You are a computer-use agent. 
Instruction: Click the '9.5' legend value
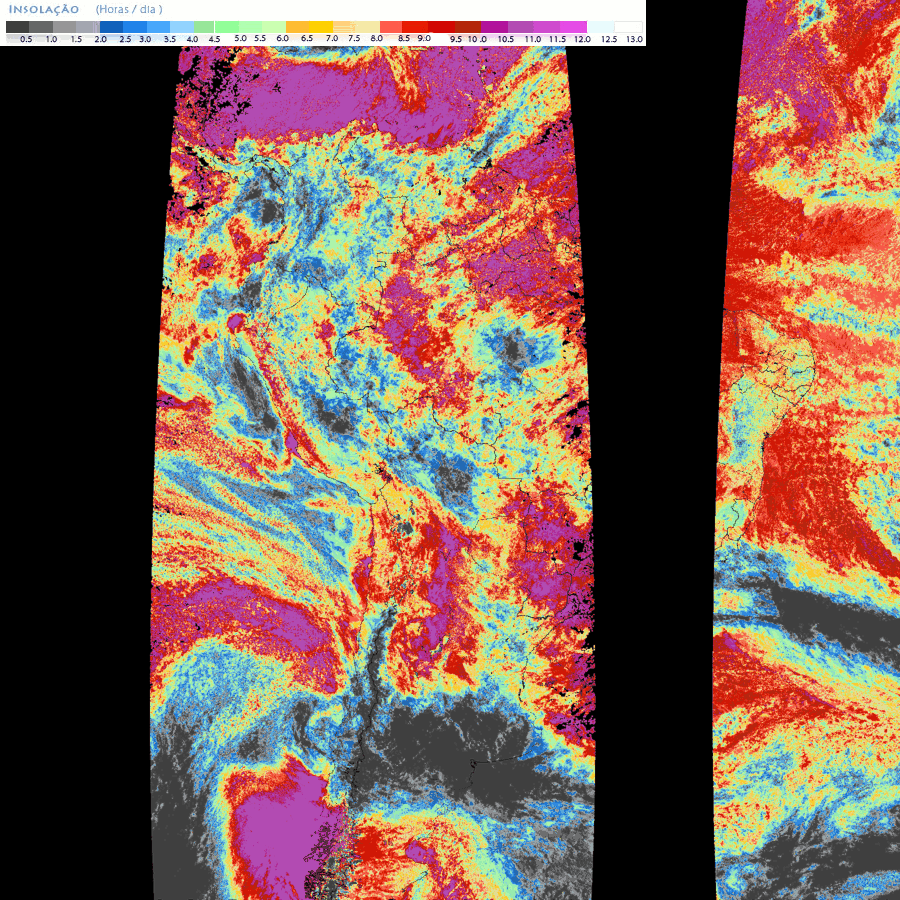(x=456, y=40)
